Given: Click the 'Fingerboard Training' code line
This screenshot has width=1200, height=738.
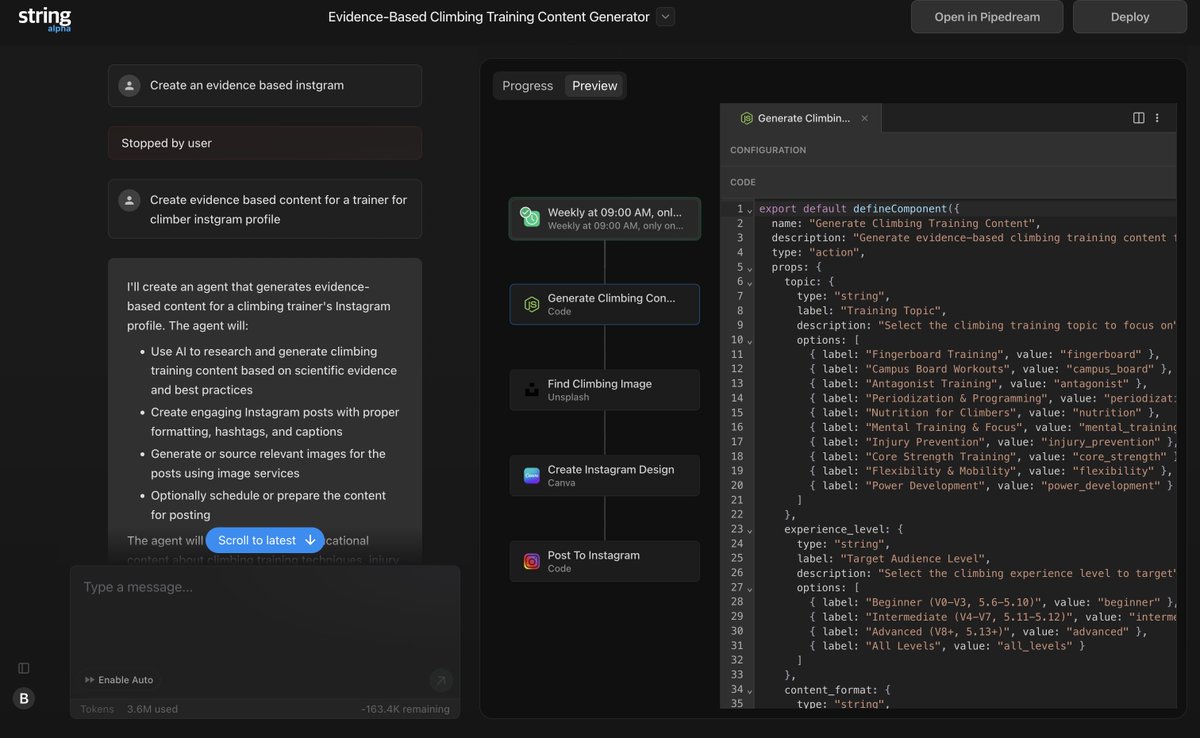Looking at the screenshot, I should point(984,355).
